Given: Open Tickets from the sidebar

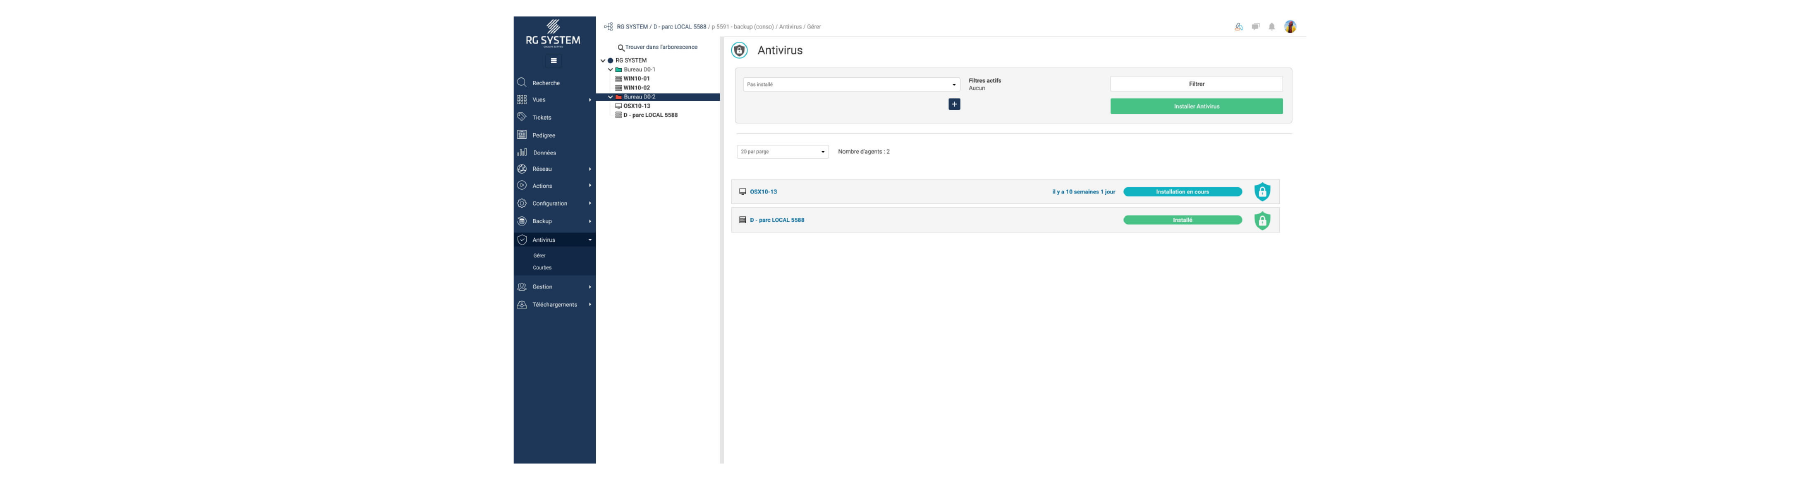Looking at the screenshot, I should click(x=541, y=118).
